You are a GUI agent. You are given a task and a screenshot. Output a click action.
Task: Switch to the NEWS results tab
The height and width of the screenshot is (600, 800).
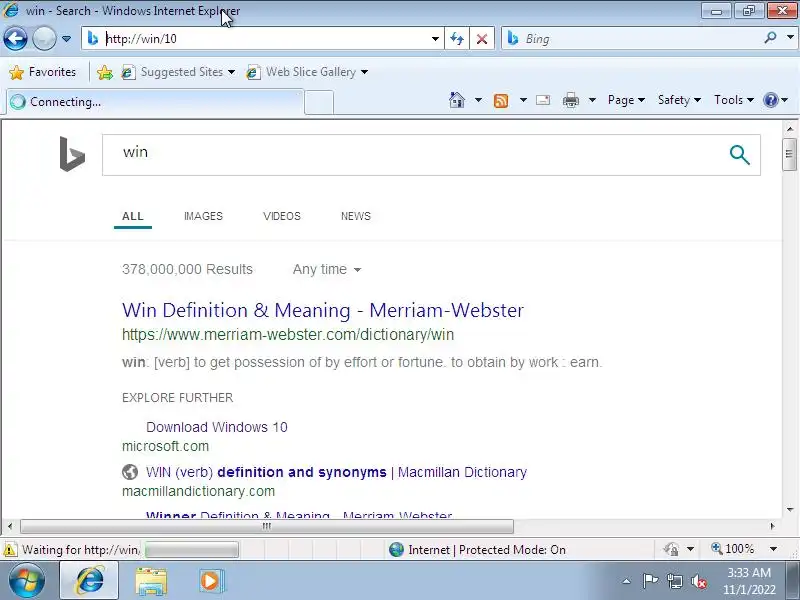(356, 216)
